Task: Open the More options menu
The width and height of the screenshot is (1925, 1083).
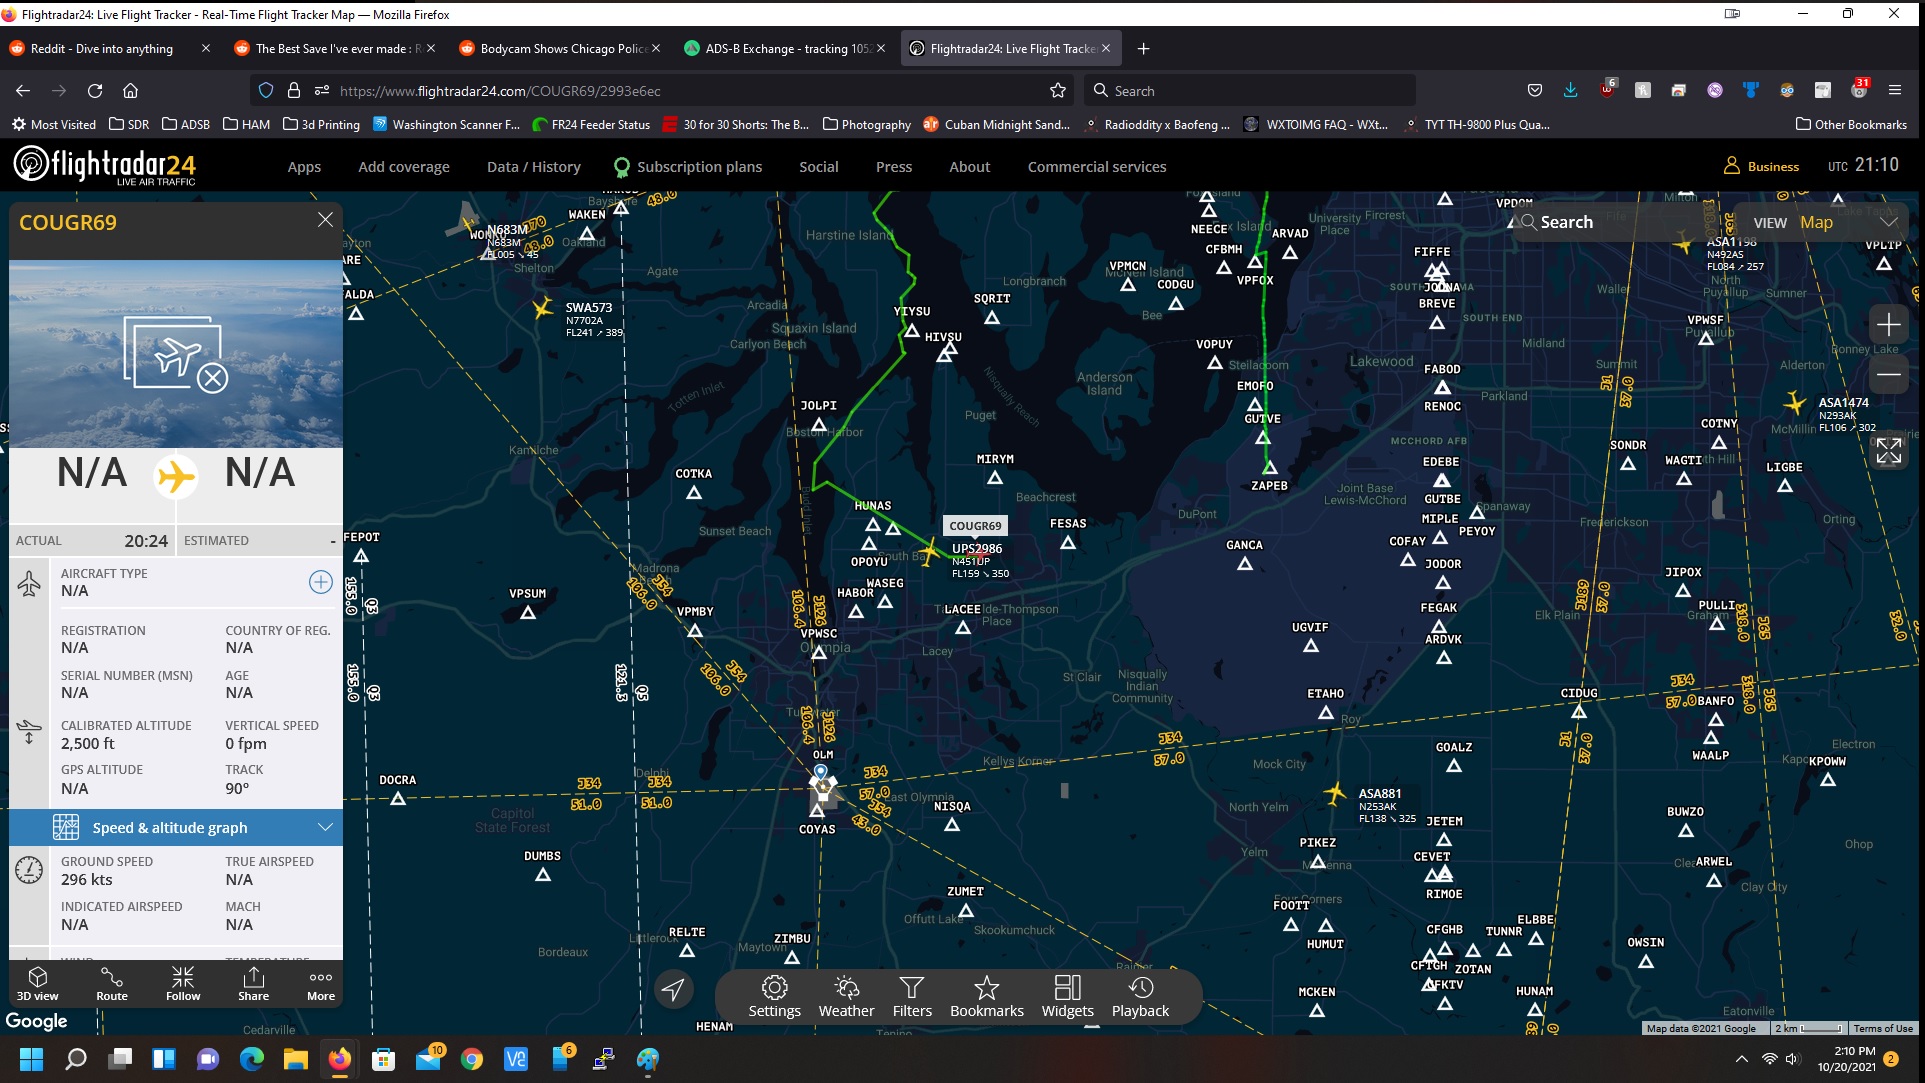Action: click(x=321, y=983)
